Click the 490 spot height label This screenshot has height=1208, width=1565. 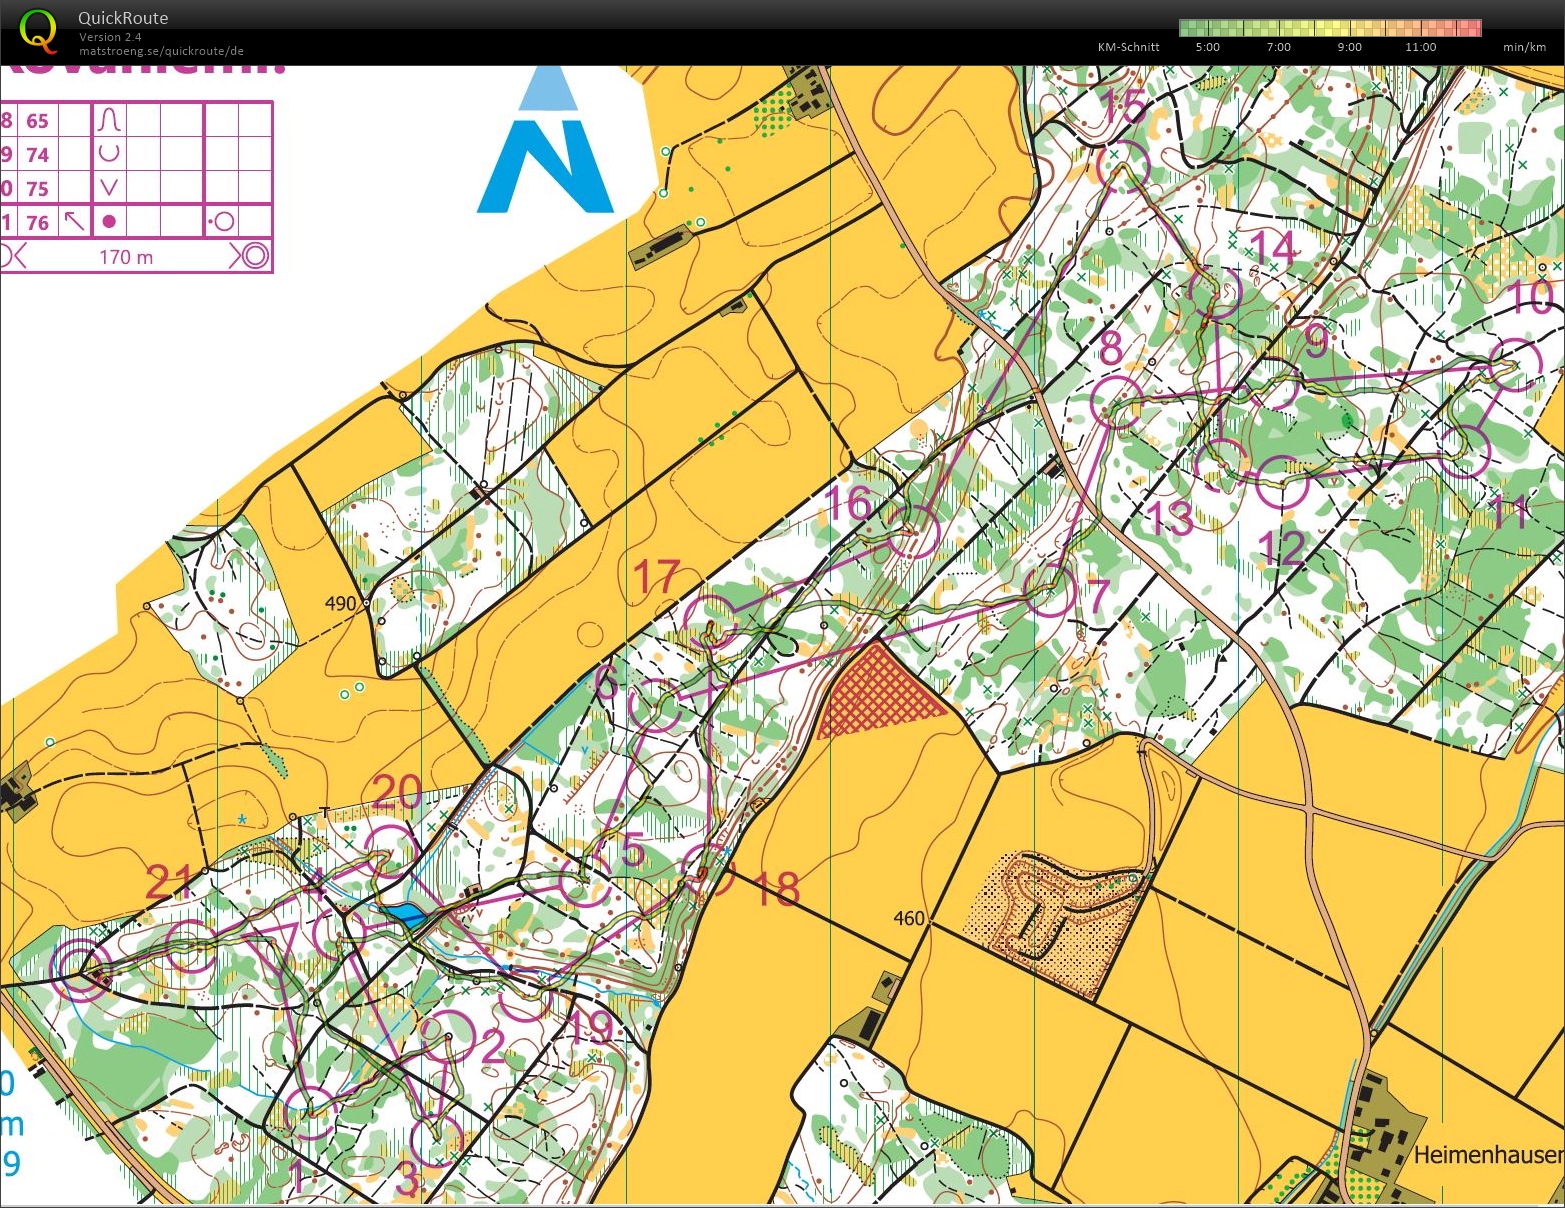(340, 603)
